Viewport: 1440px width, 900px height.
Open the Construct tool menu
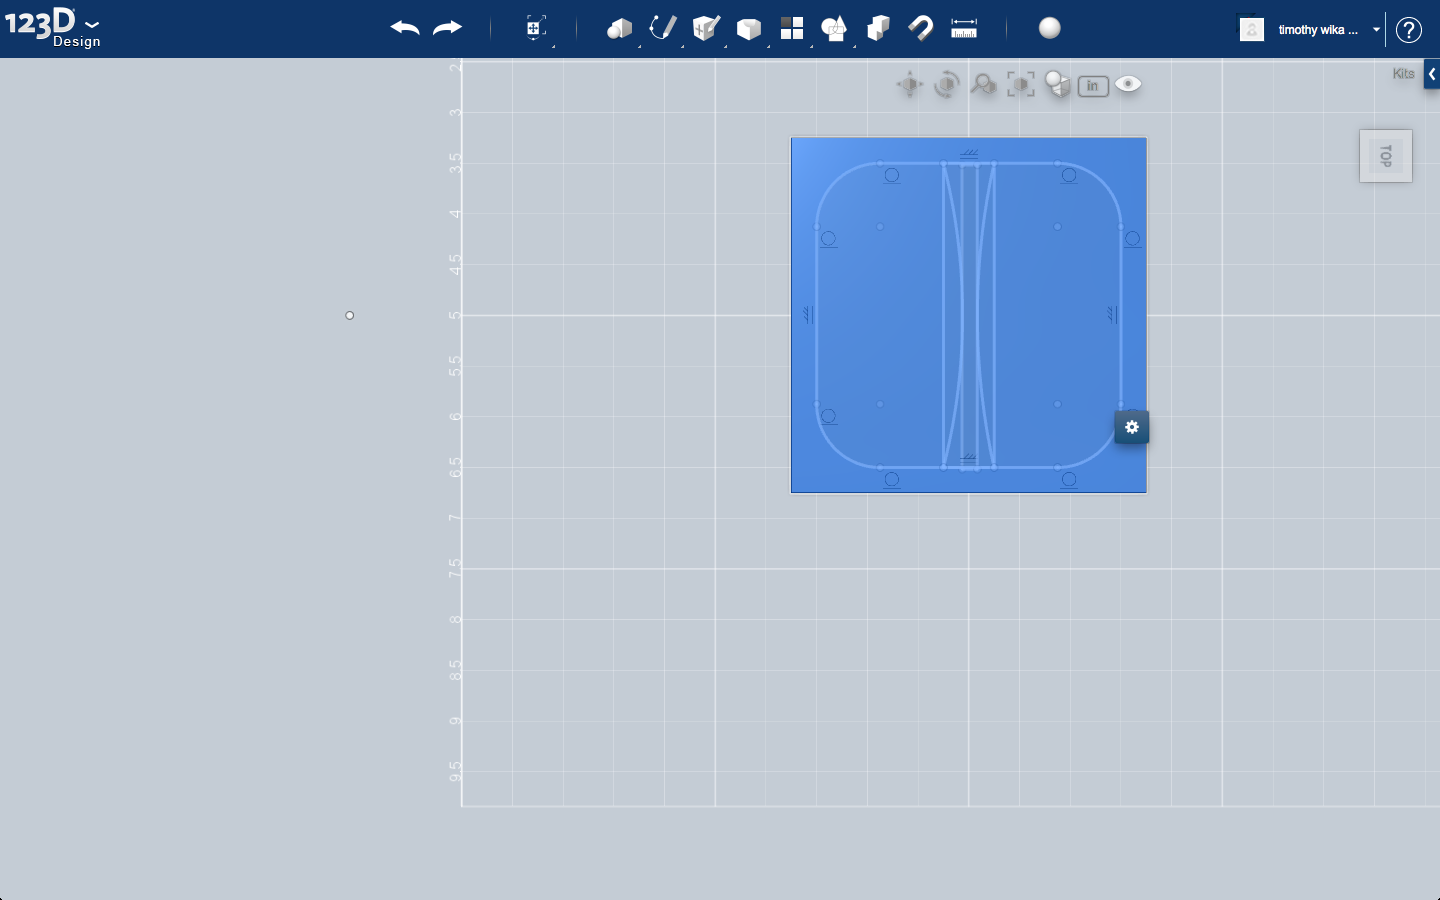pyautogui.click(x=706, y=28)
